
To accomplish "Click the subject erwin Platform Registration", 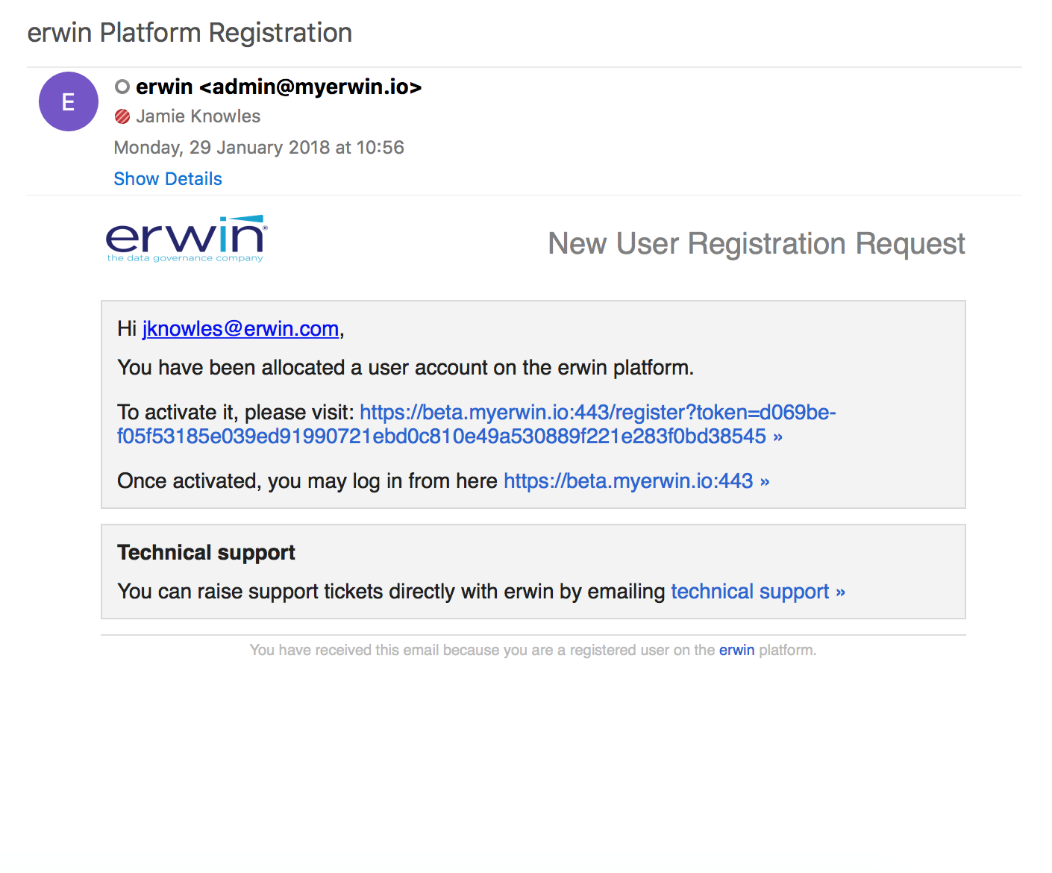I will coord(190,33).
